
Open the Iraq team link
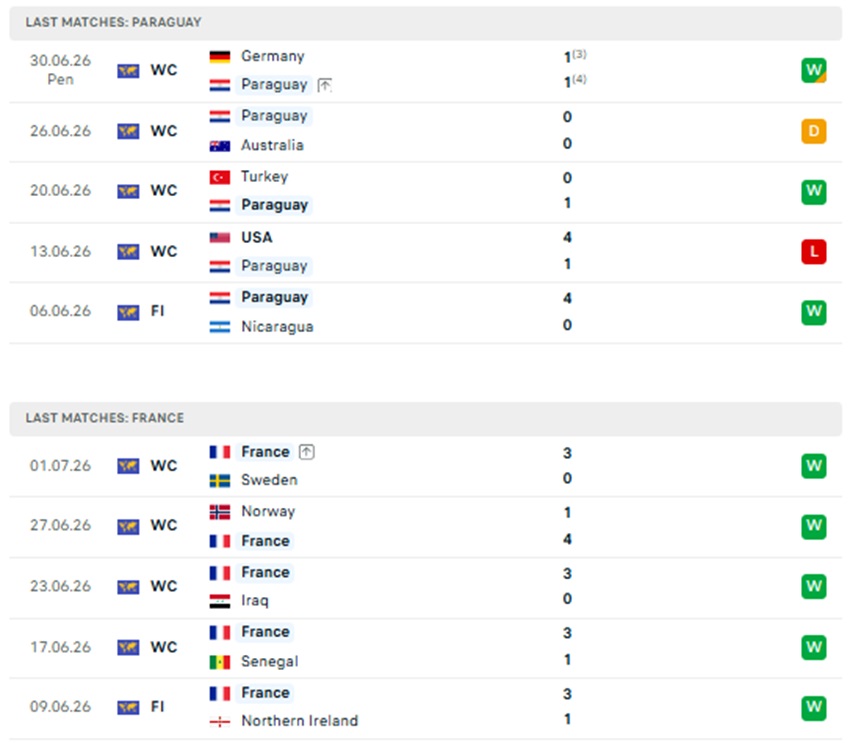click(255, 600)
